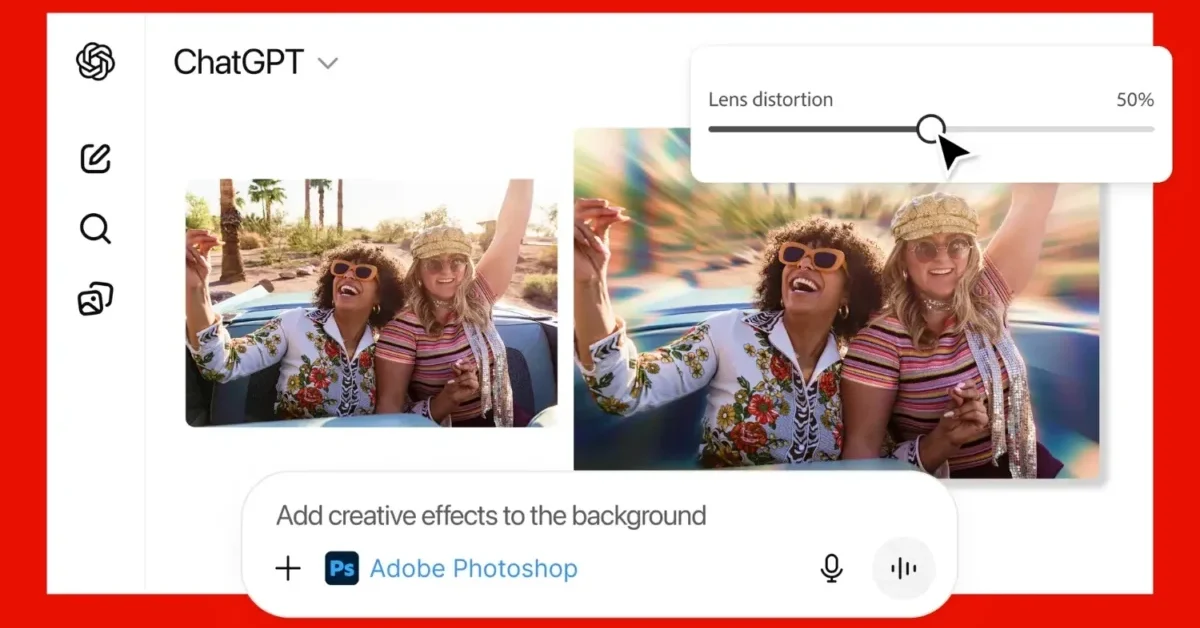Select the Adobe Photoshop Ps icon
The height and width of the screenshot is (628, 1200).
coord(342,568)
